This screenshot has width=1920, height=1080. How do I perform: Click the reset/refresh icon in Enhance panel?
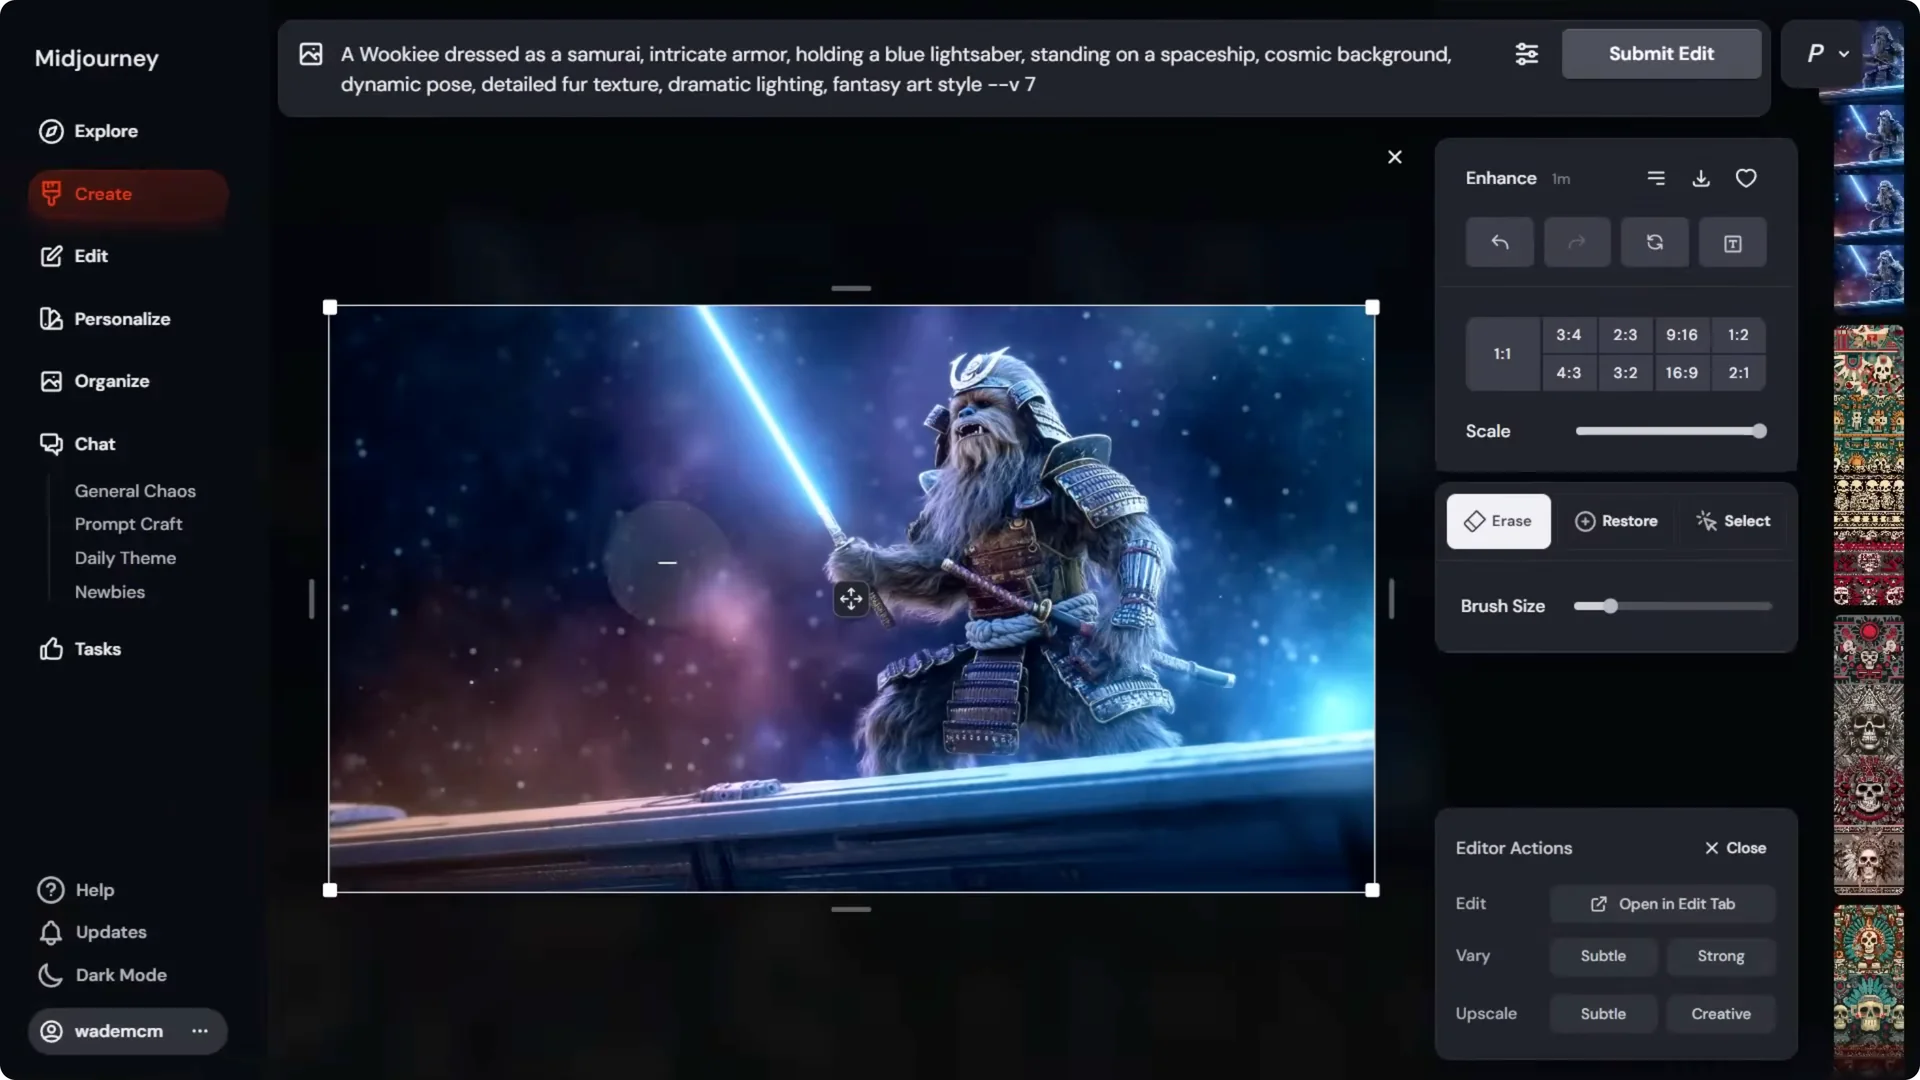tap(1655, 242)
